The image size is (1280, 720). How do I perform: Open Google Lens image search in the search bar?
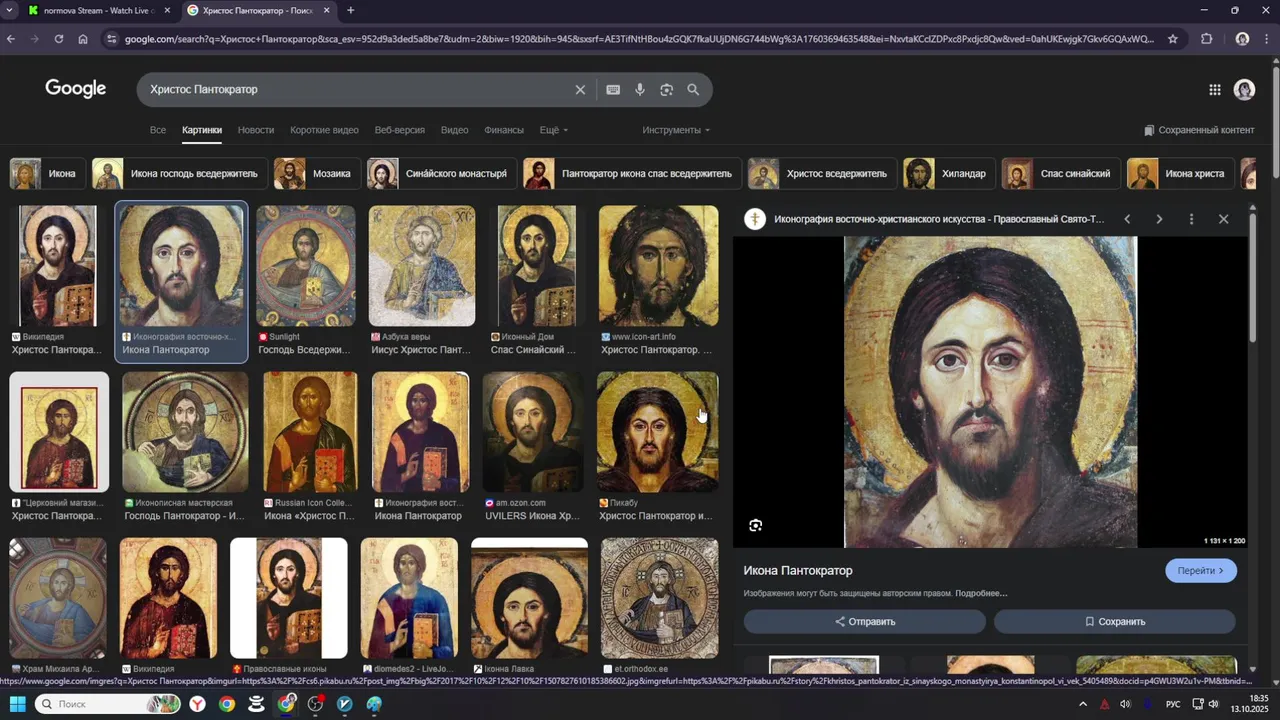pos(667,90)
